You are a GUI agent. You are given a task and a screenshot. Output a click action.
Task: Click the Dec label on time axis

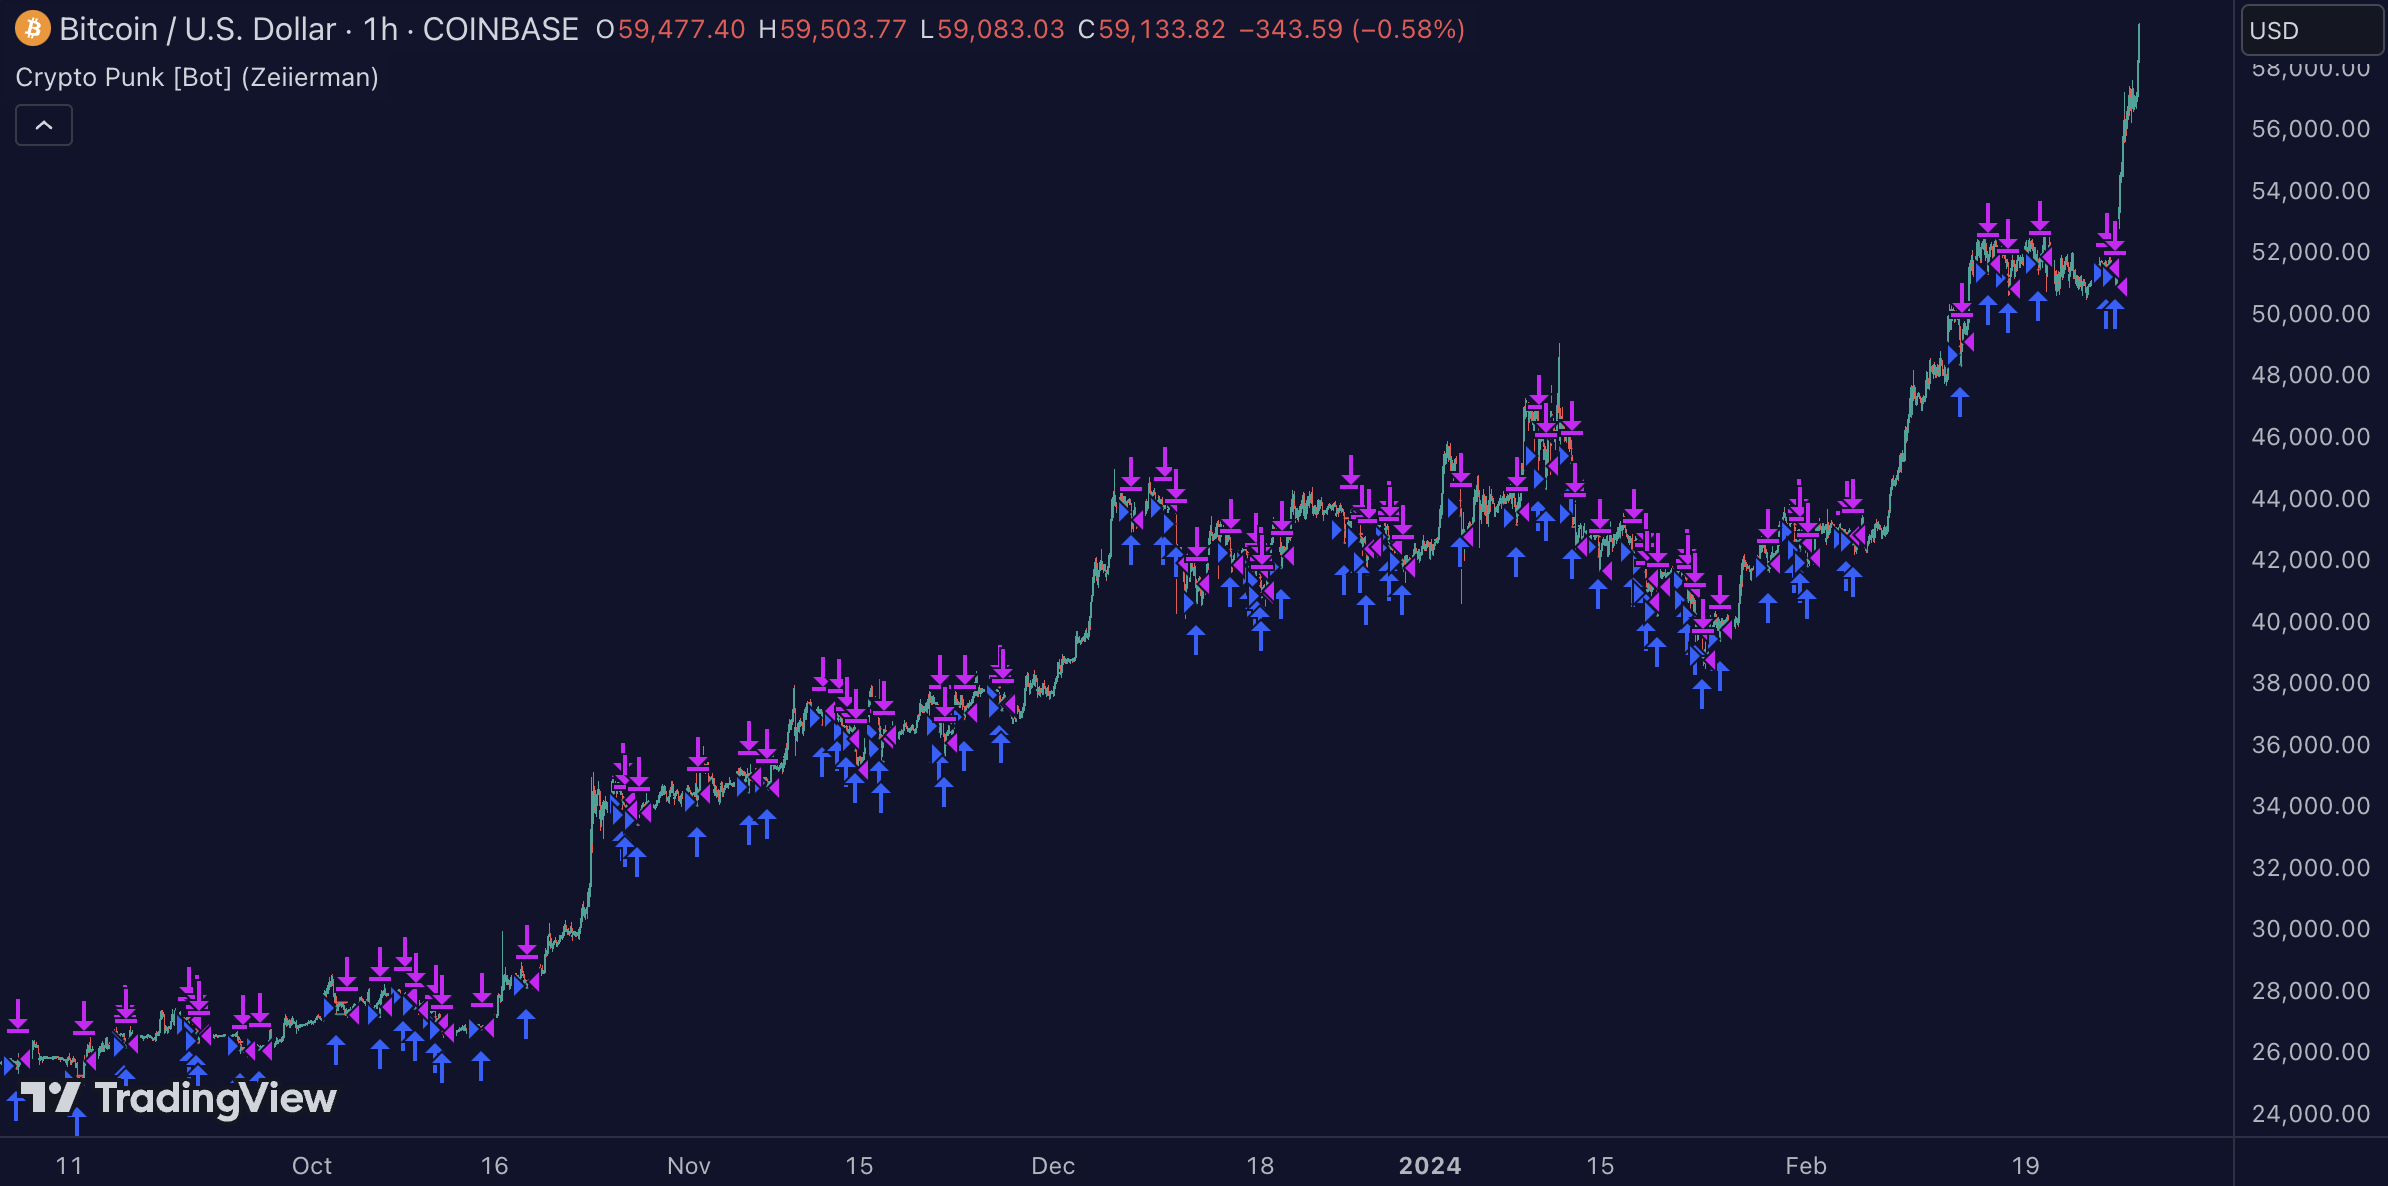(x=1052, y=1165)
